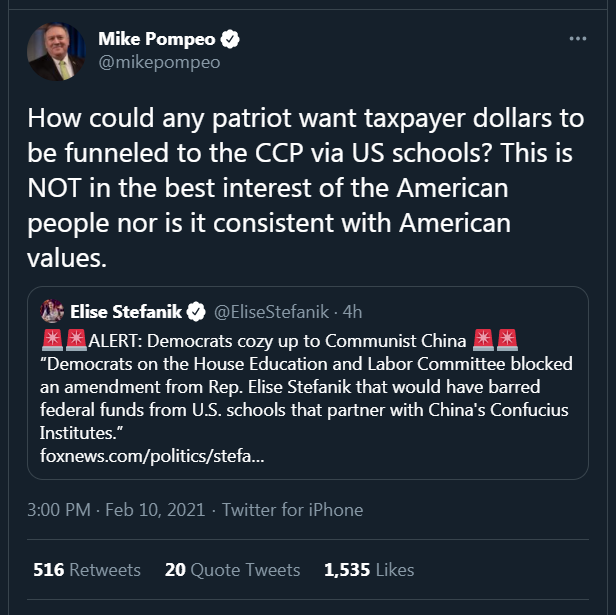Click the 4h timestamp of the quoted tweet
The height and width of the screenshot is (615, 616).
[352, 312]
